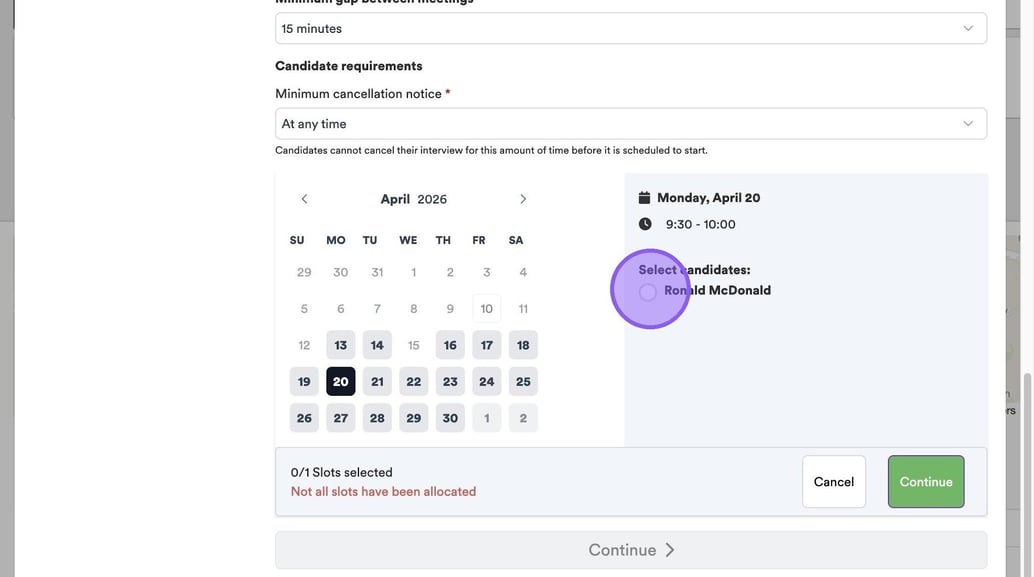Select the Ronald McDonald candidate radio button
Image resolution: width=1034 pixels, height=577 pixels.
(x=648, y=291)
